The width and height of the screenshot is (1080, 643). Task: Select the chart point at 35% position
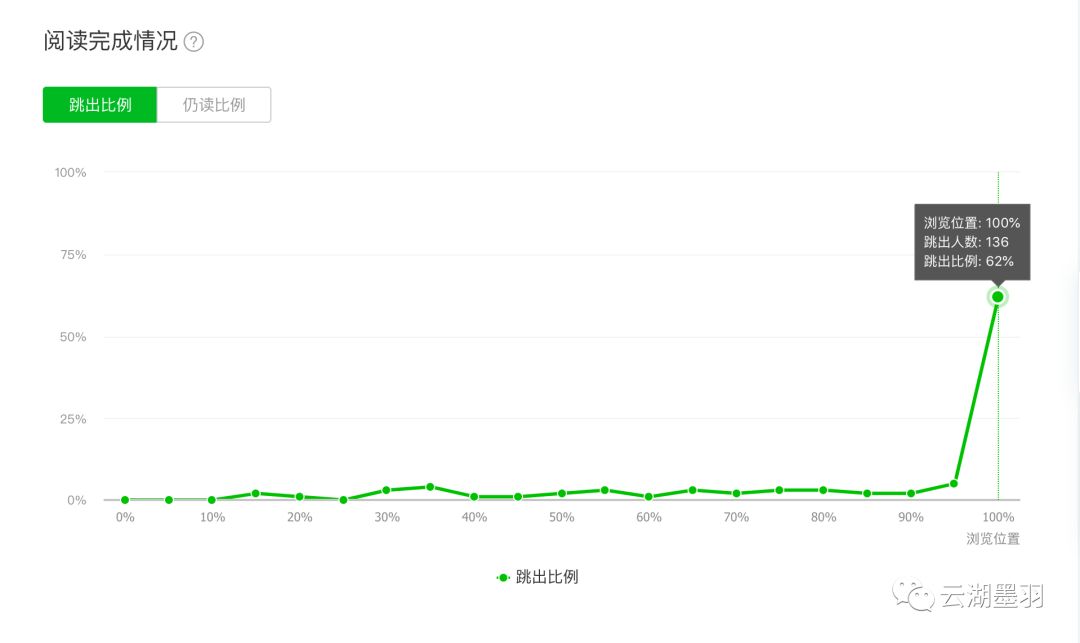[430, 487]
